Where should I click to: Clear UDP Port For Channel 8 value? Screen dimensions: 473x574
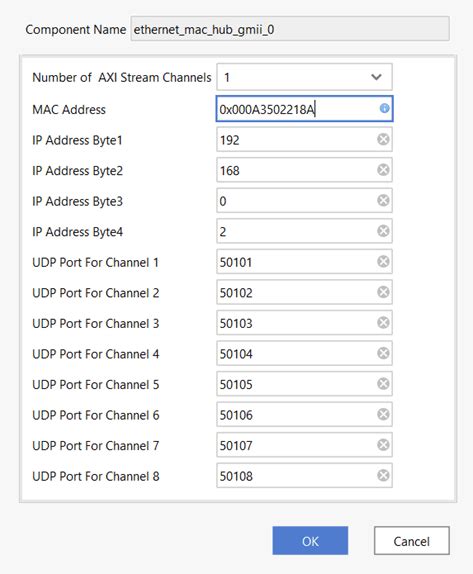pos(383,476)
